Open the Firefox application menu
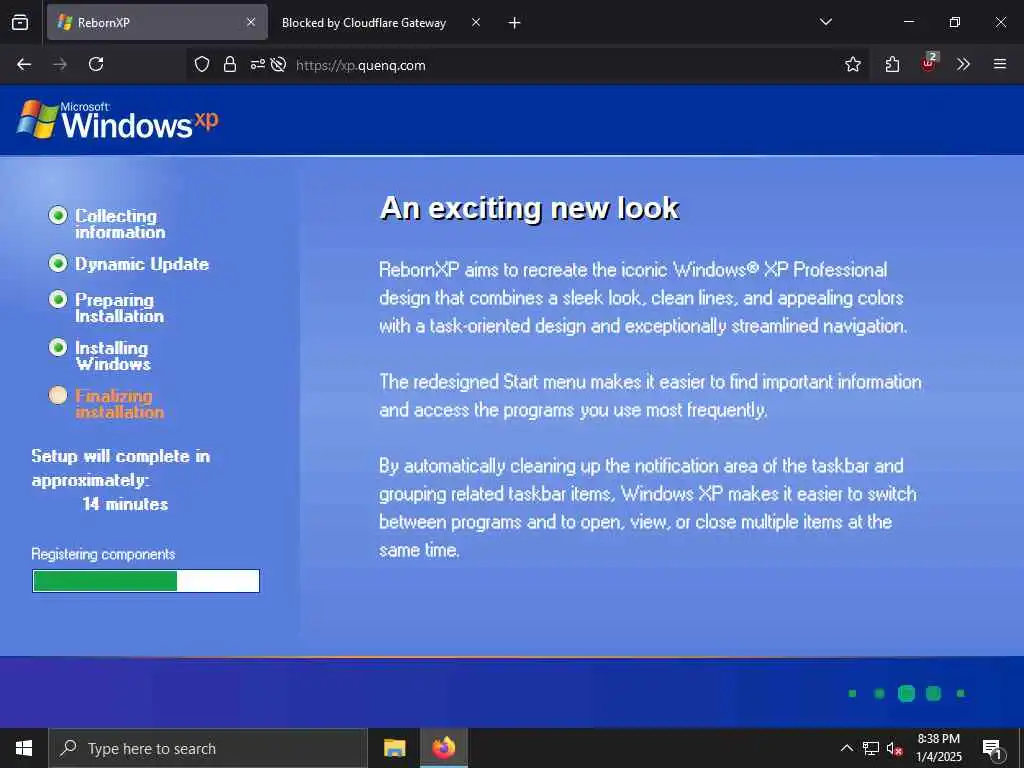Image resolution: width=1024 pixels, height=768 pixels. [x=1000, y=64]
